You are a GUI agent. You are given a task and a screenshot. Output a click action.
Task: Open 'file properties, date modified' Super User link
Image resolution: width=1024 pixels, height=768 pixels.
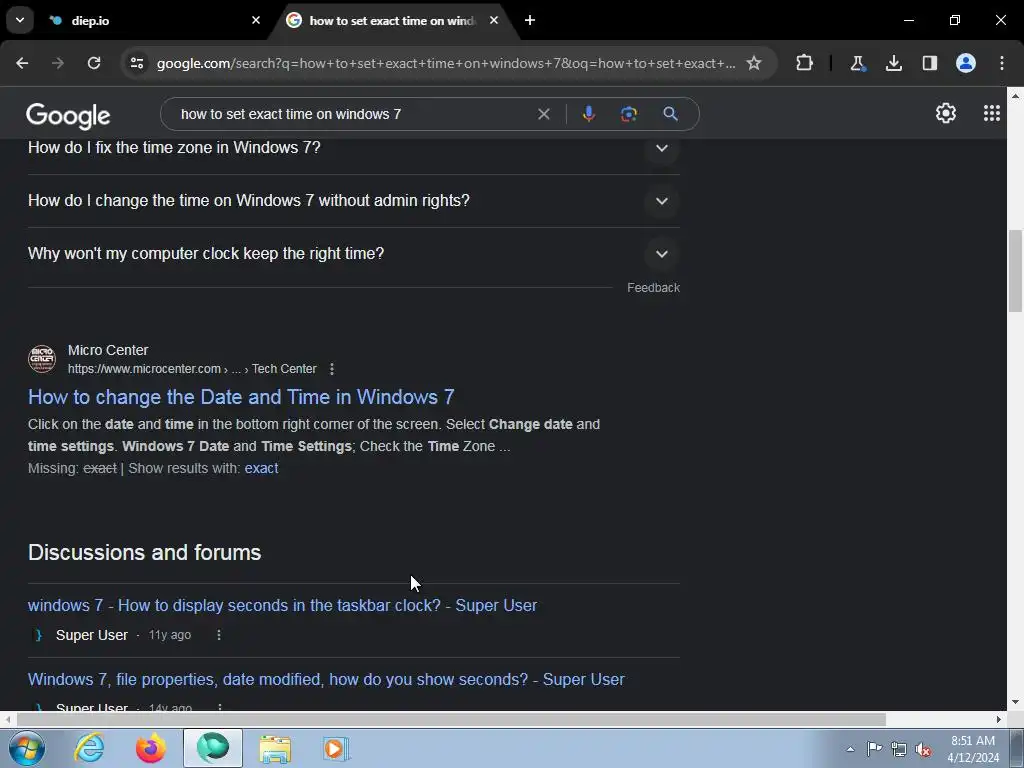pos(326,680)
